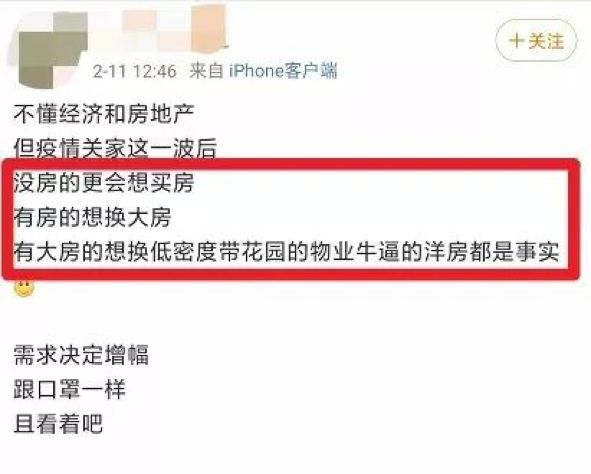Click the line 但疫情关家这一波后

click(115, 148)
